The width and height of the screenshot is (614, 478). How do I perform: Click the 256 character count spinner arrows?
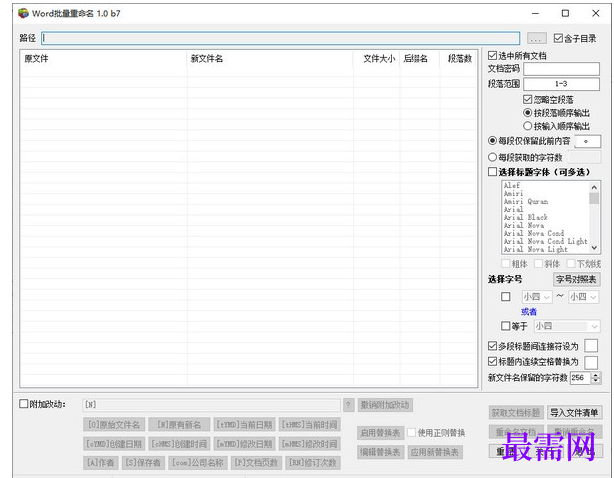(596, 378)
